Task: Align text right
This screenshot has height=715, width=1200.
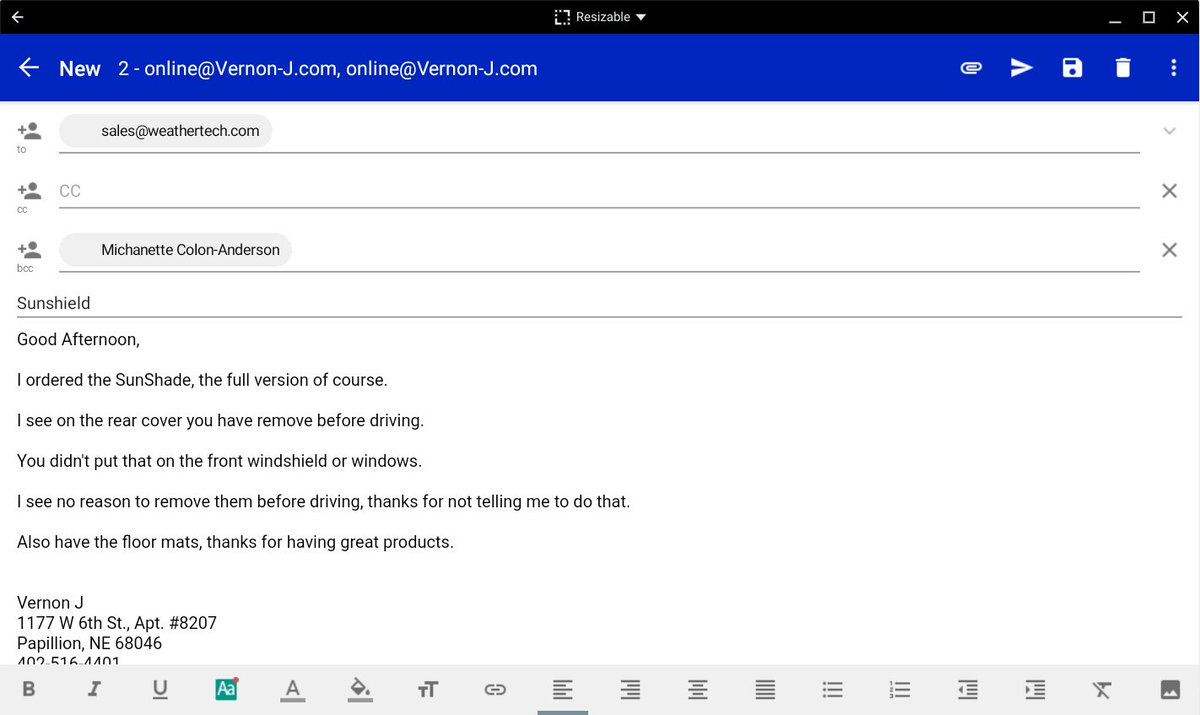Action: 630,689
